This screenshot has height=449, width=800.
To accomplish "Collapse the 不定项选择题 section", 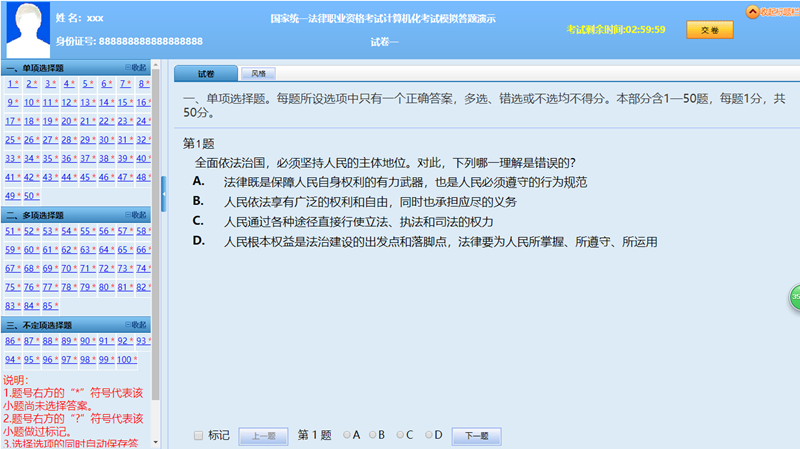I will tap(135, 325).
